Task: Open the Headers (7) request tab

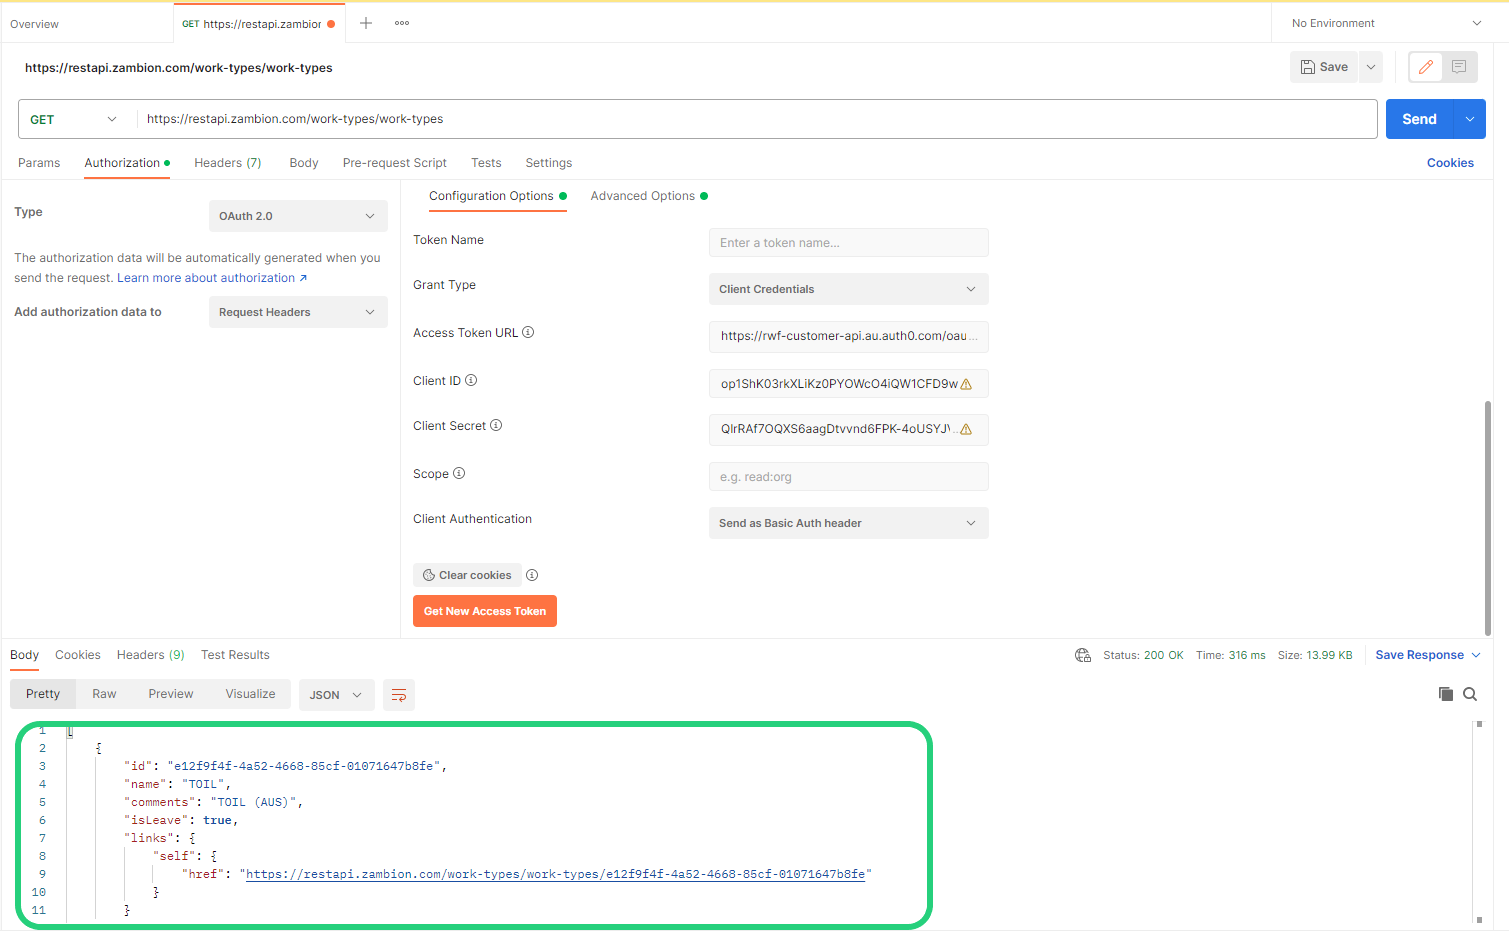Action: pyautogui.click(x=228, y=163)
